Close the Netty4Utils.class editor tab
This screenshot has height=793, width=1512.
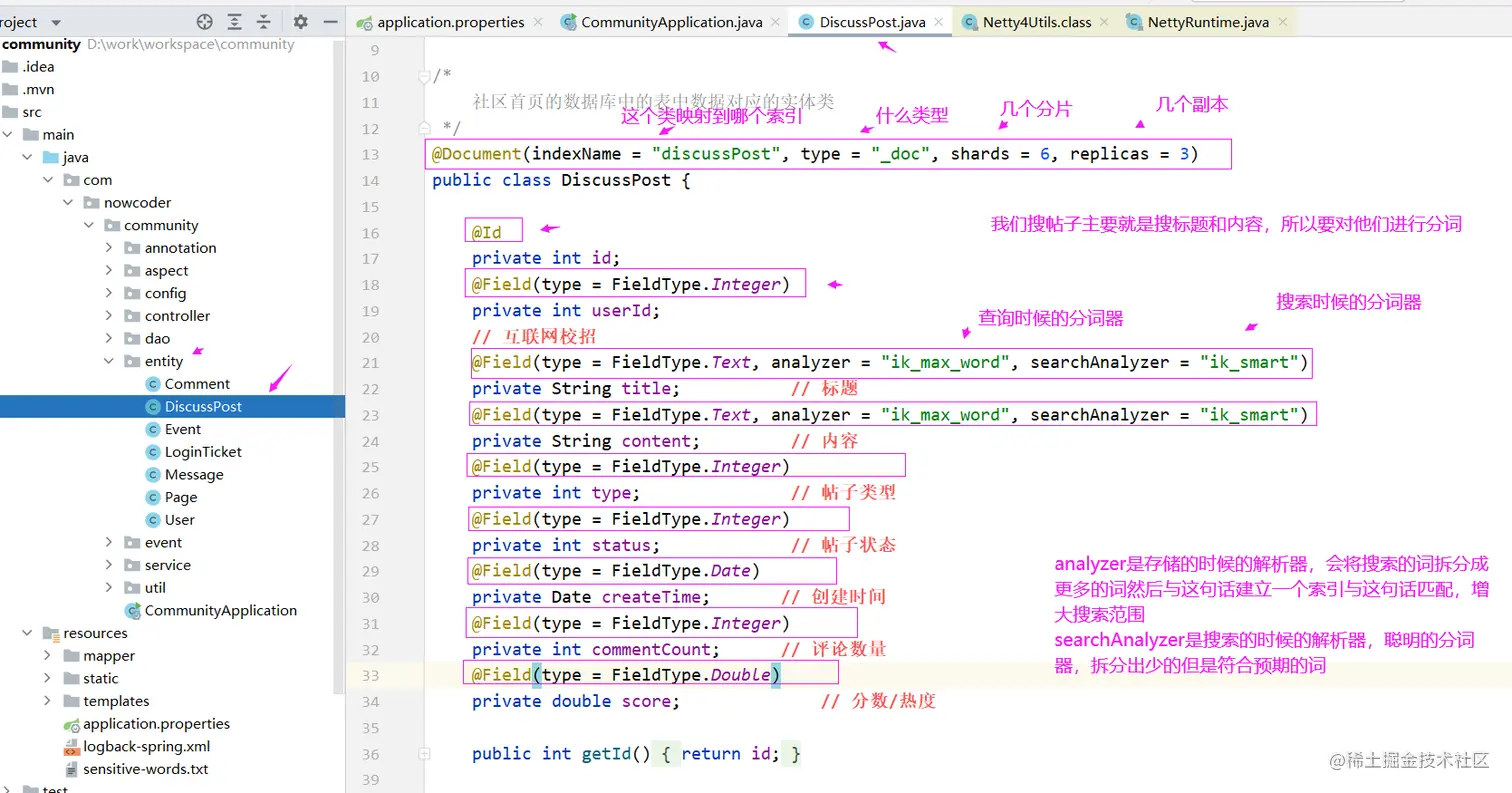coord(1105,21)
